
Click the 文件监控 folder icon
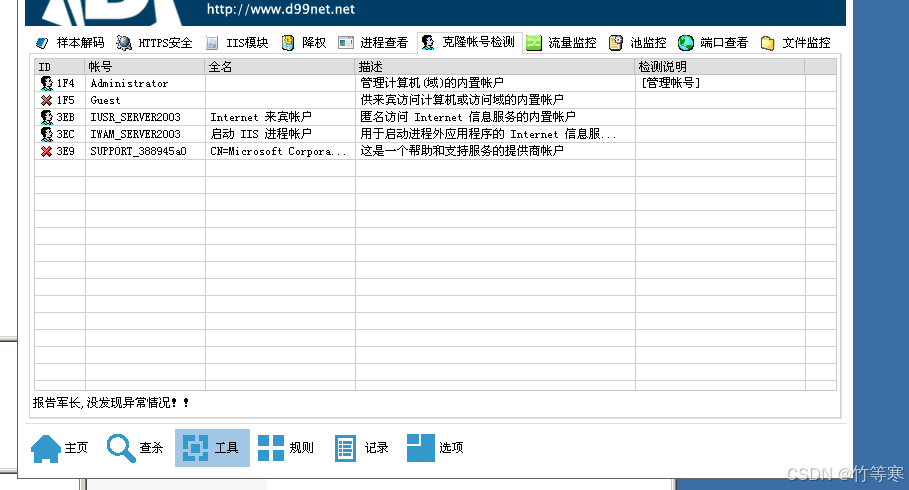[x=768, y=43]
